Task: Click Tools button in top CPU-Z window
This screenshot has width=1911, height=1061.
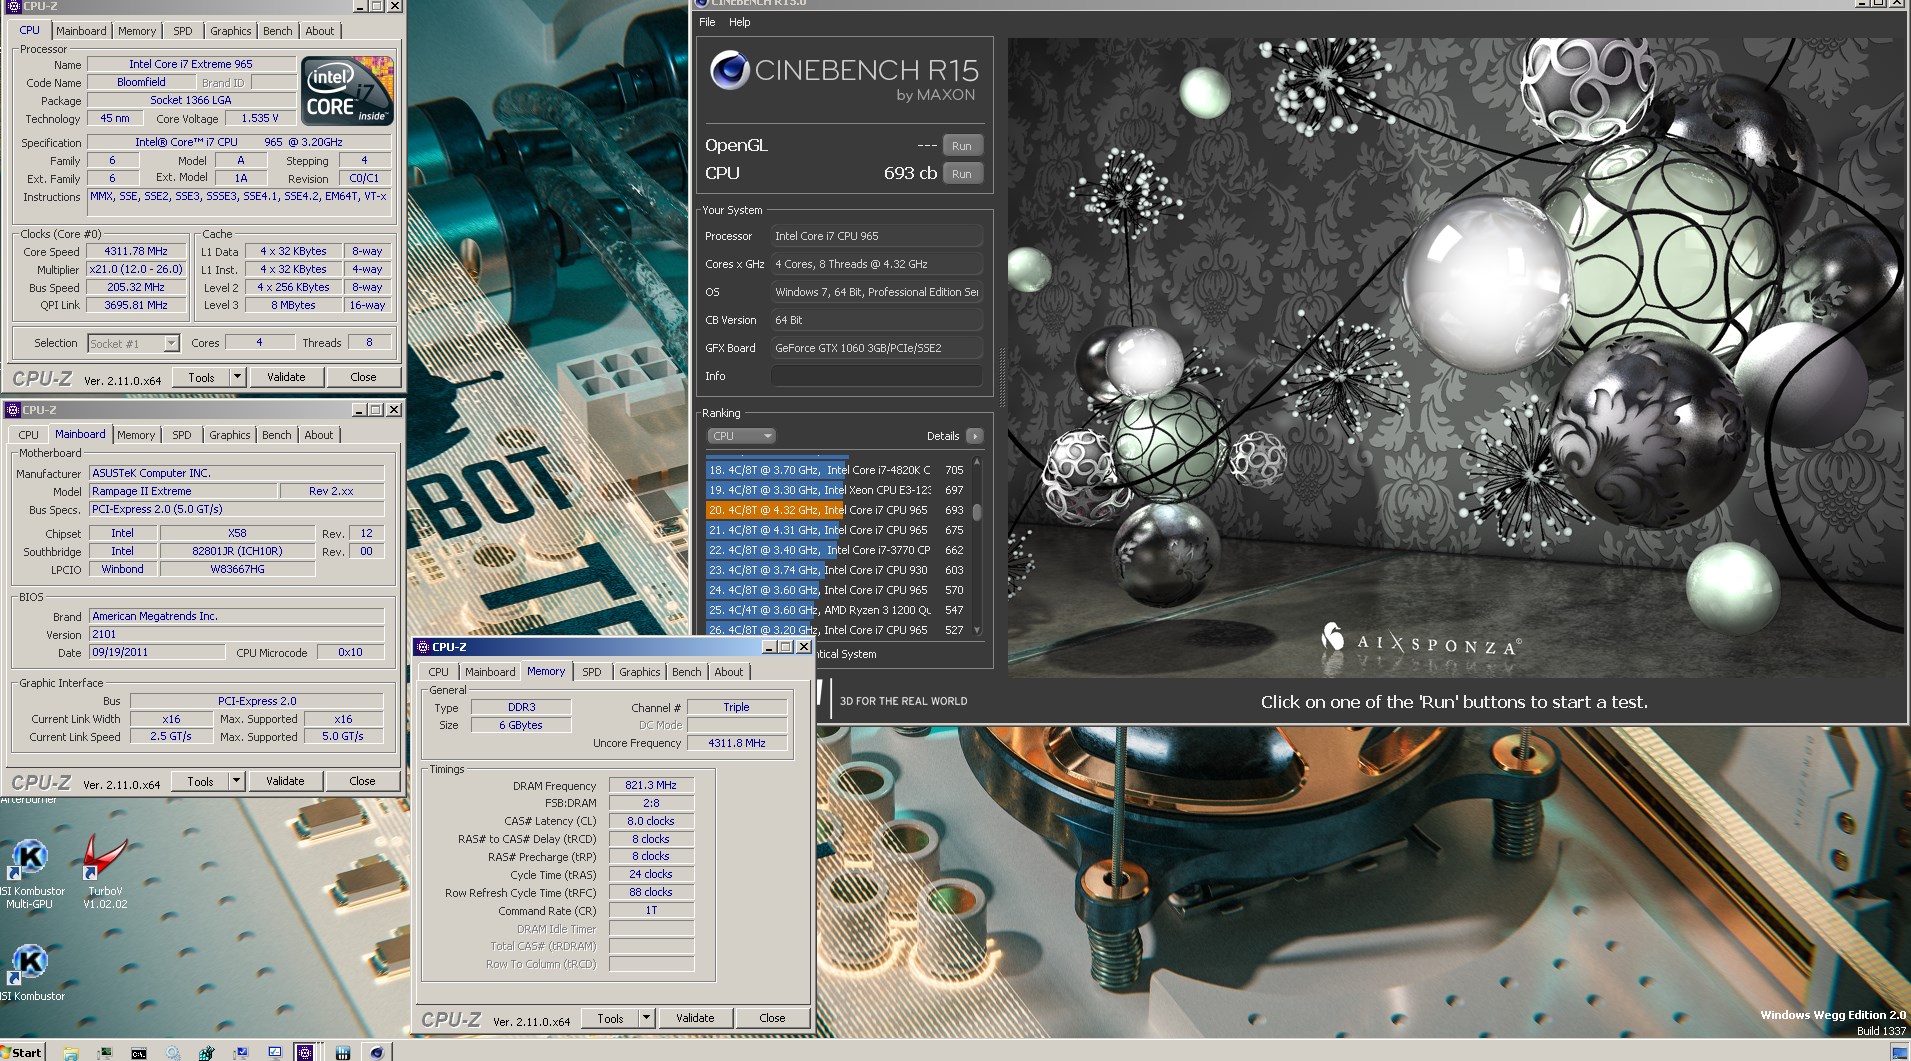Action: (x=201, y=377)
